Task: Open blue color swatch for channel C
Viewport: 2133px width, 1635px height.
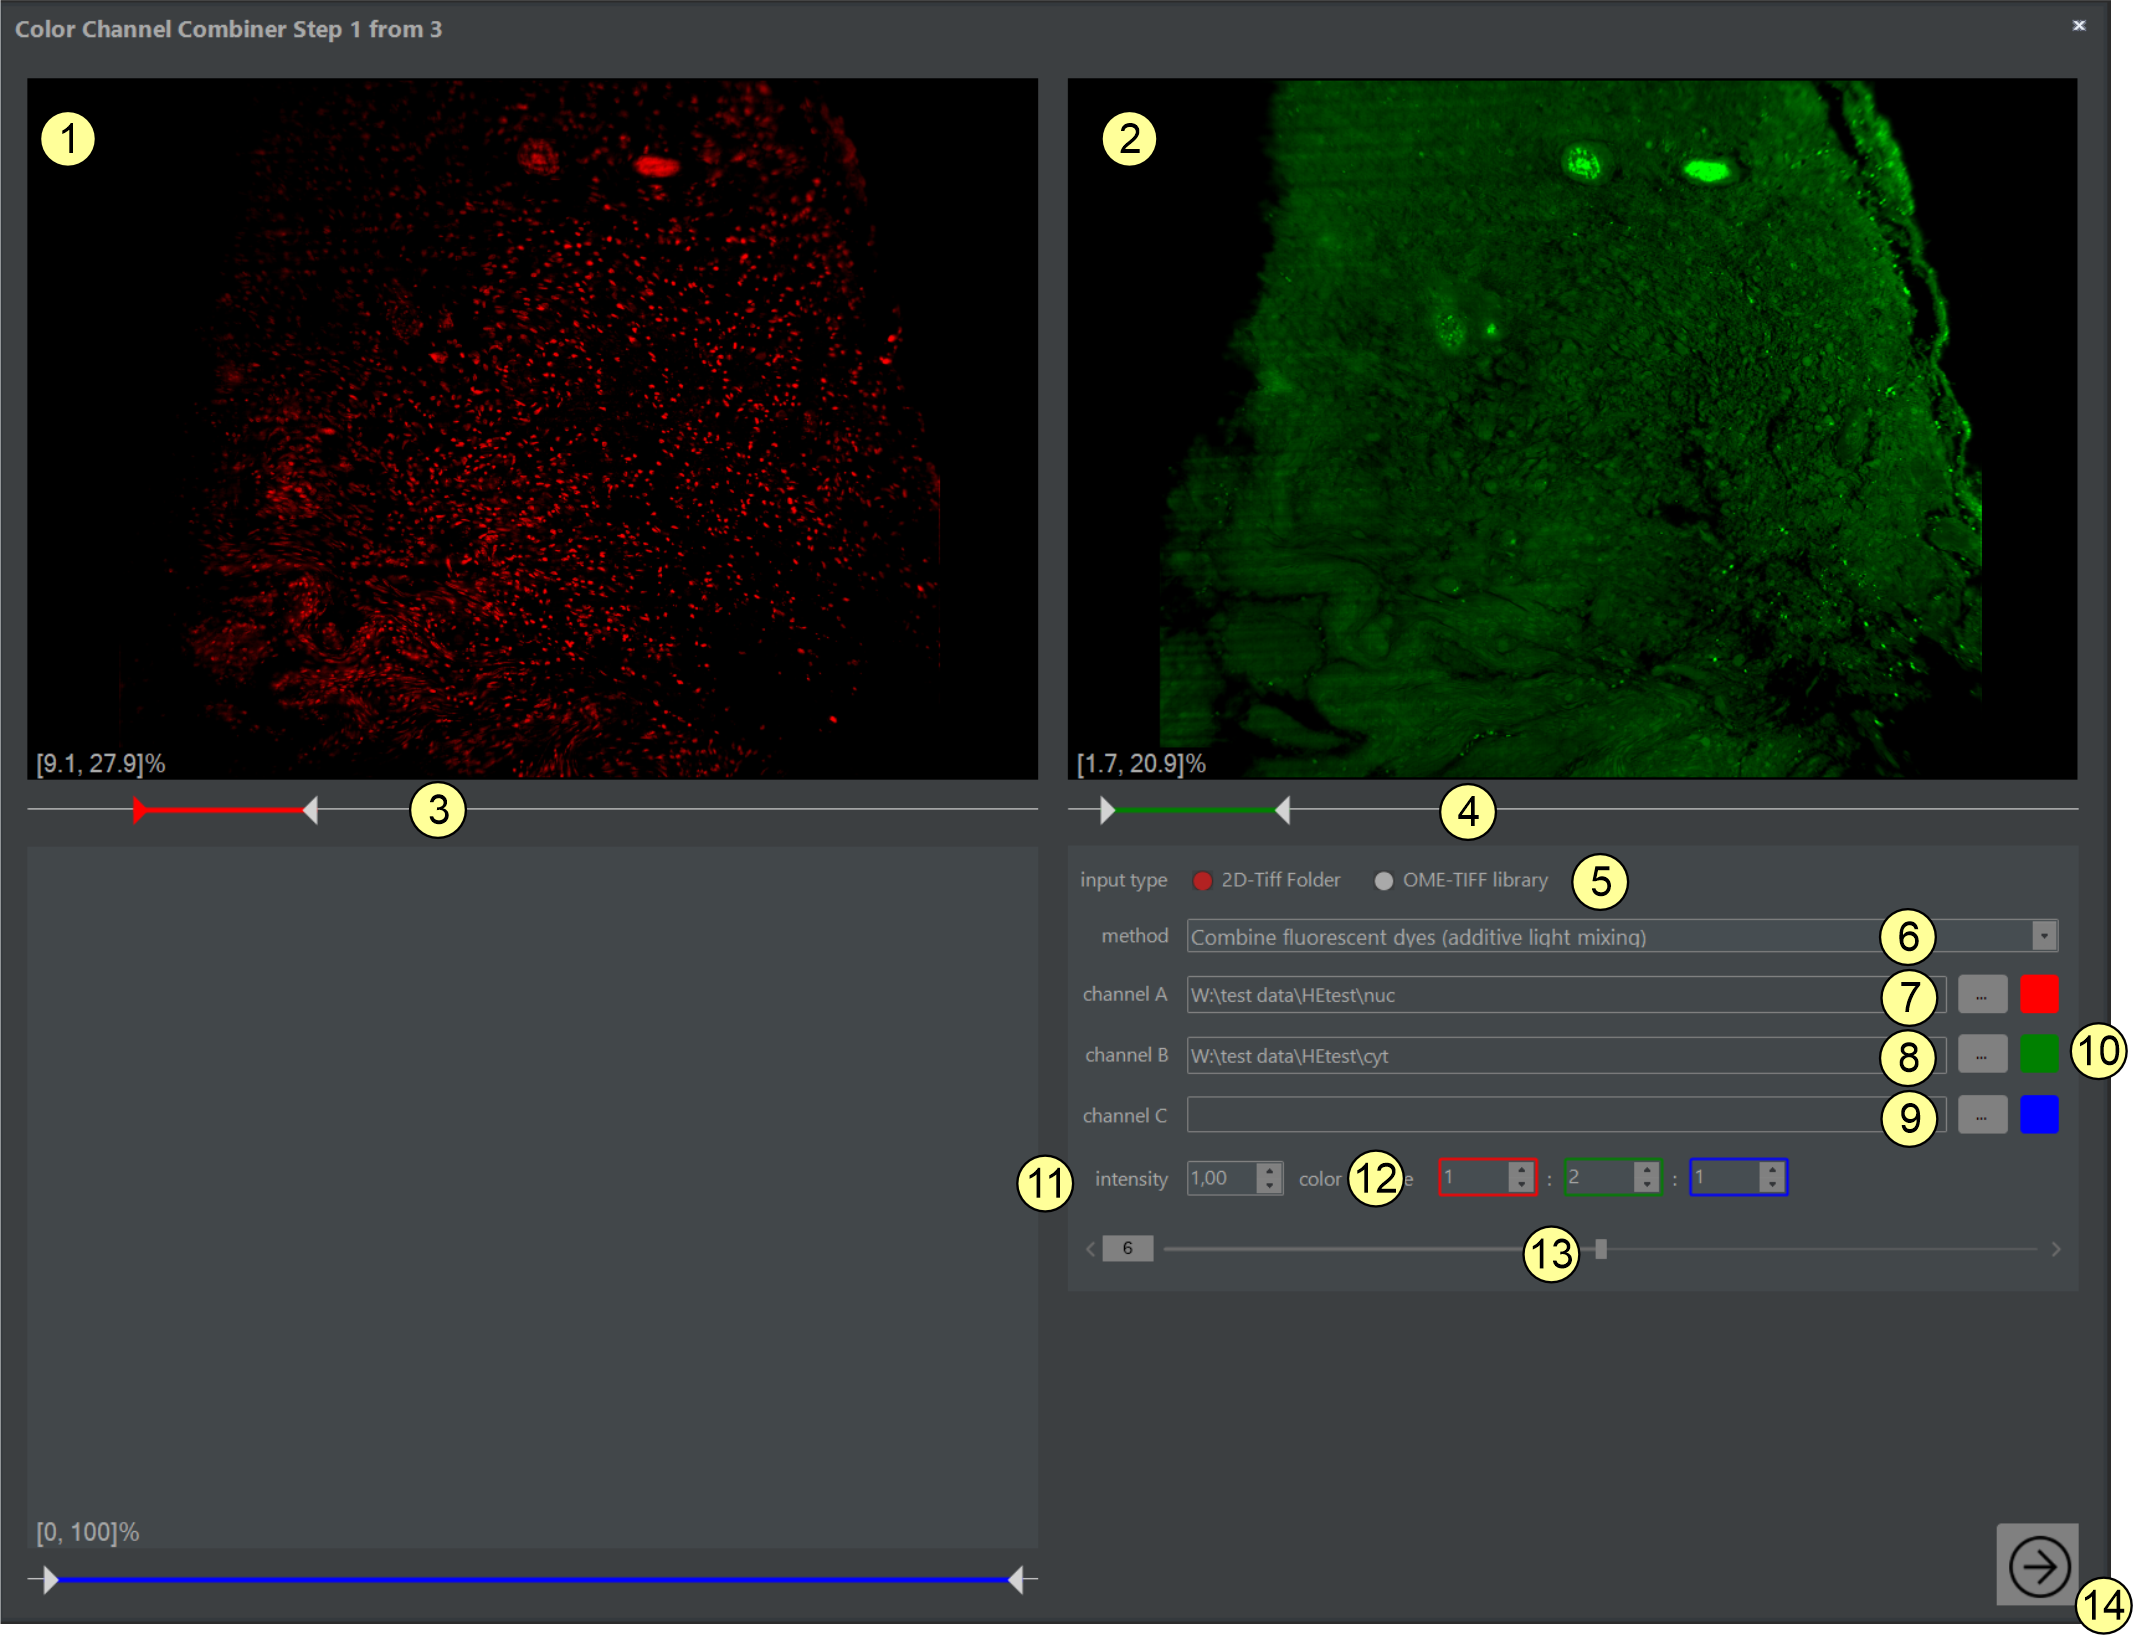Action: (2039, 1115)
